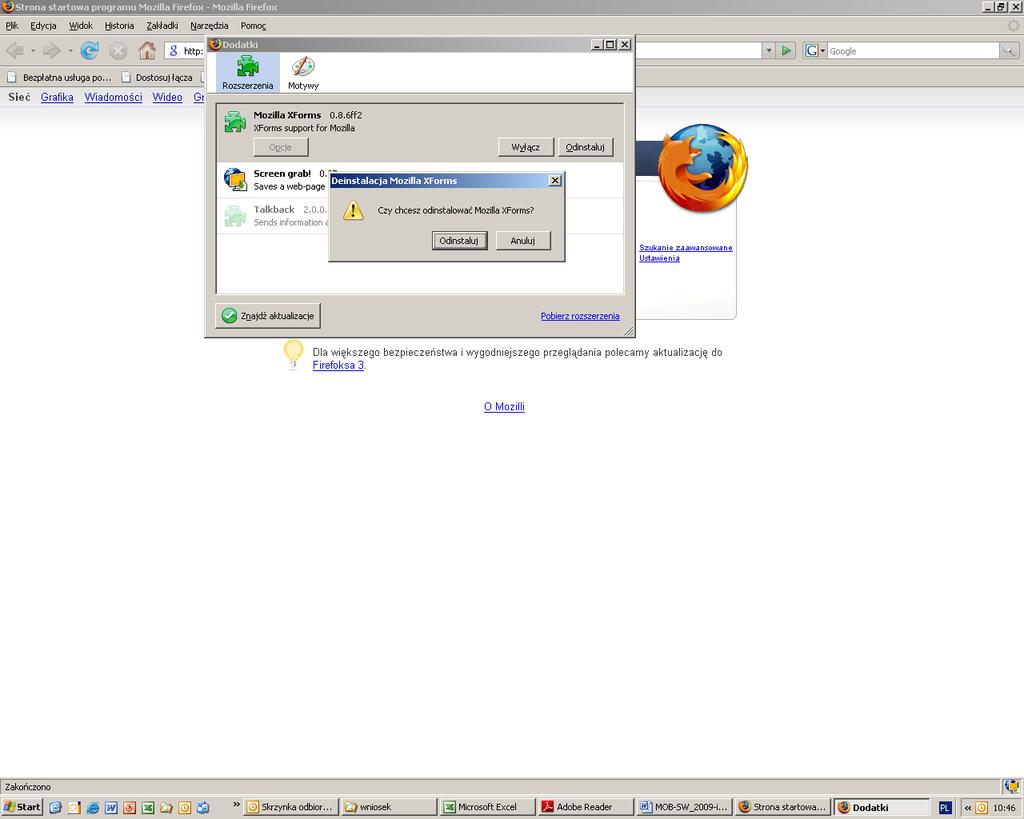Go to the Home page icon

click(x=147, y=50)
